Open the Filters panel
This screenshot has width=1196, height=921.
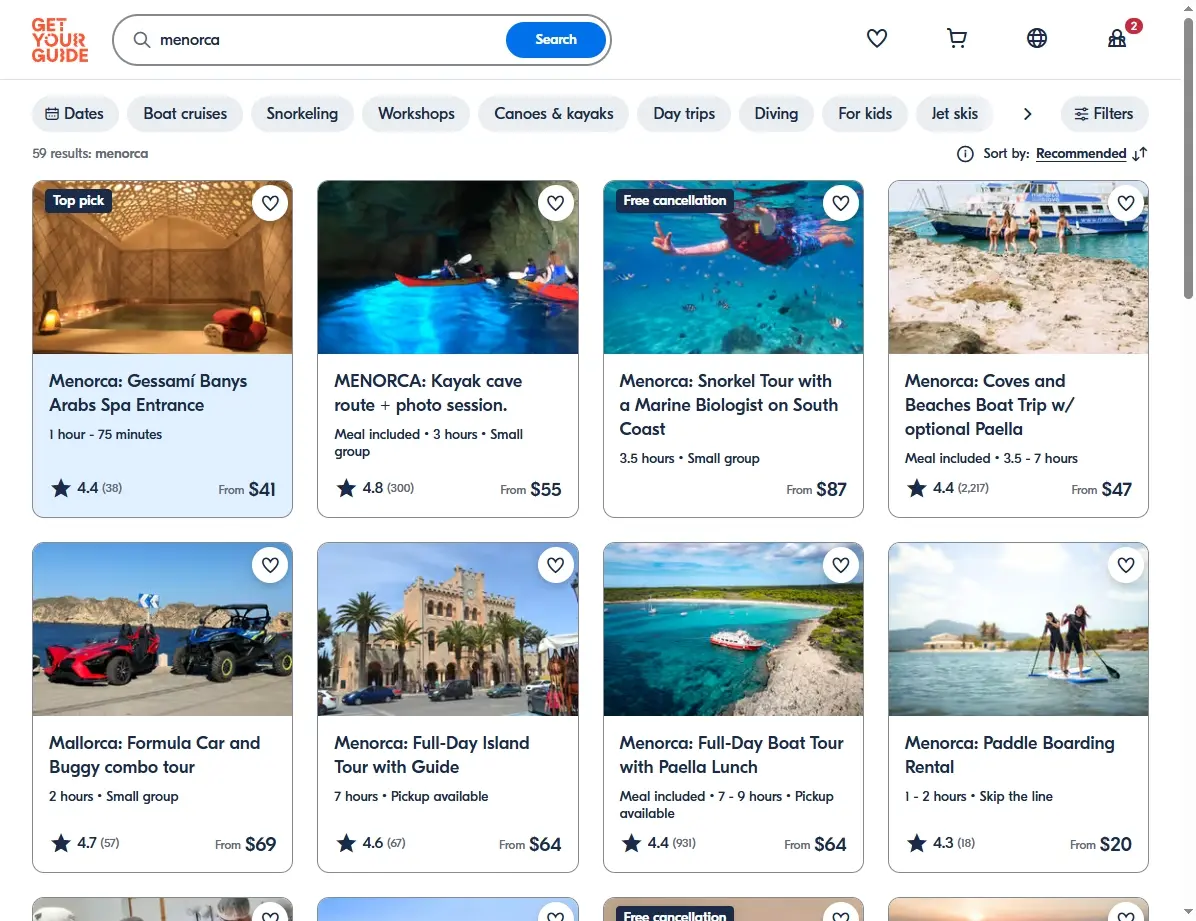pos(1104,114)
